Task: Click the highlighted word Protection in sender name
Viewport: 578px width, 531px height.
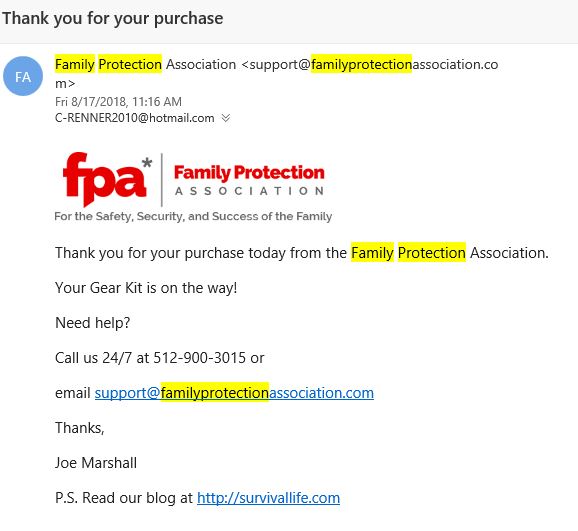Action: [x=130, y=64]
